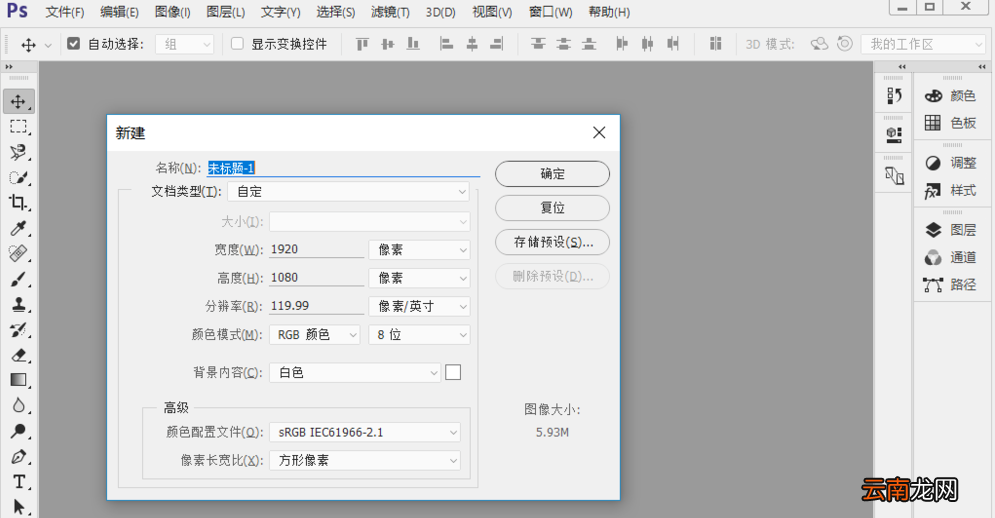Open the History panel icon
995x518 pixels.
894,96
